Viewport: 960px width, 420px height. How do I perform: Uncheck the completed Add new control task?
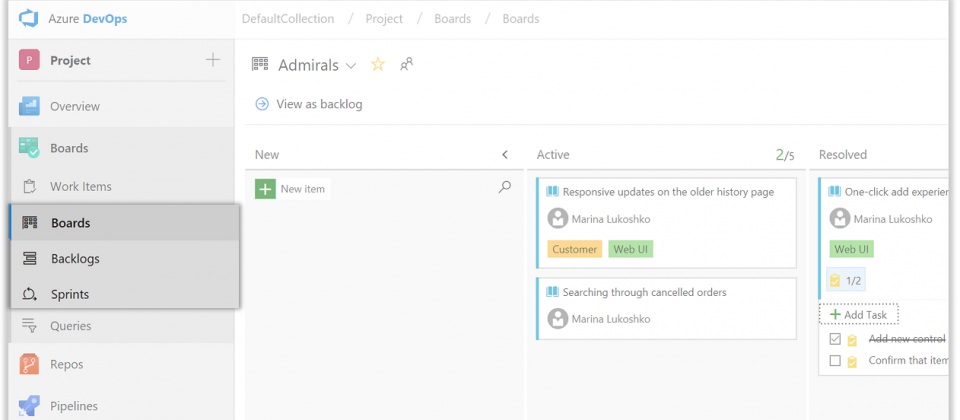pos(835,339)
